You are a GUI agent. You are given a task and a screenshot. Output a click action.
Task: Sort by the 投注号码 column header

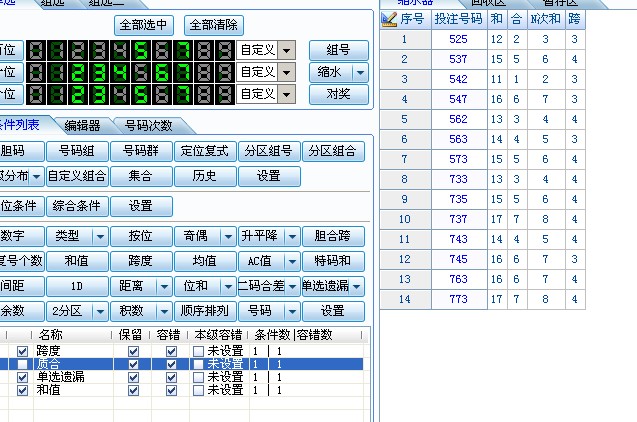click(459, 19)
